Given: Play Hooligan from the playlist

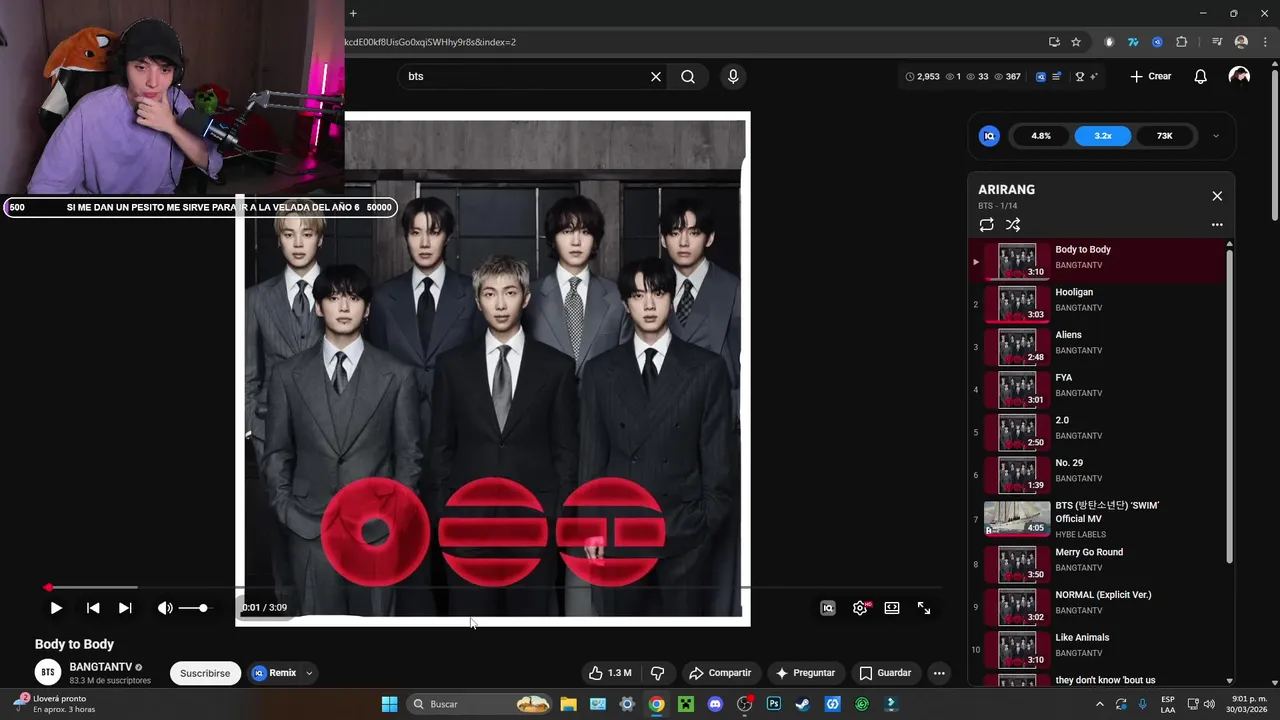Looking at the screenshot, I should click(1097, 304).
